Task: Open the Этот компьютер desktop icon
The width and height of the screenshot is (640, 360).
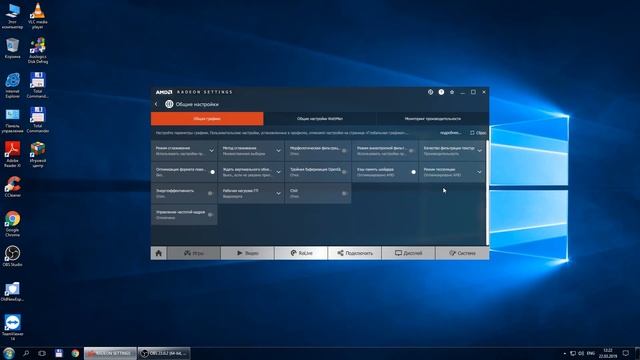Action: pyautogui.click(x=12, y=16)
